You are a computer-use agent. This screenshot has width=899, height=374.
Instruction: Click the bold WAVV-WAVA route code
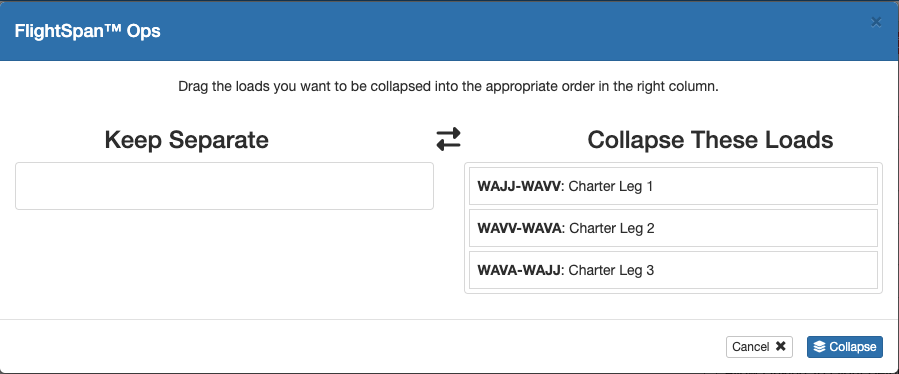(520, 228)
